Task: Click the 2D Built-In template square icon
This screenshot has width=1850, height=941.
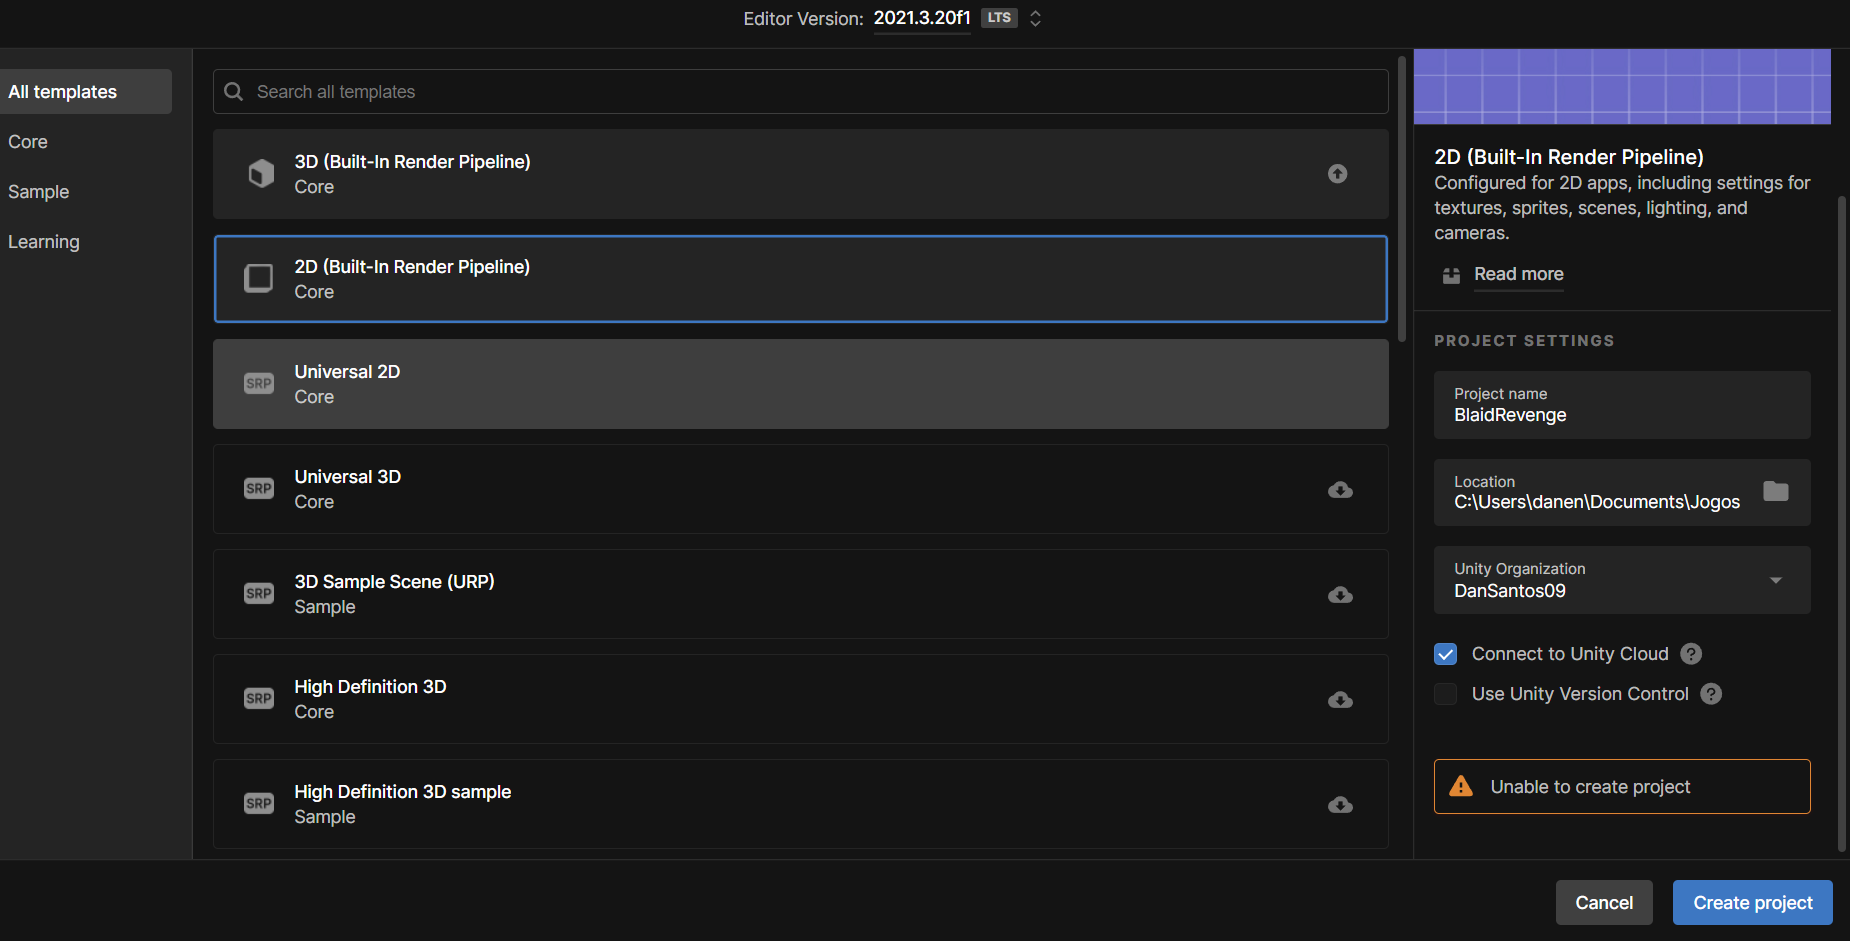Action: pos(259,278)
